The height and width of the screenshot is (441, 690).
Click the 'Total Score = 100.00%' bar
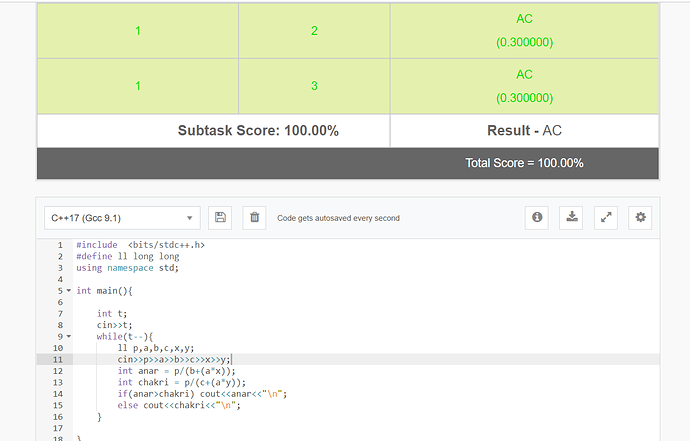click(348, 163)
